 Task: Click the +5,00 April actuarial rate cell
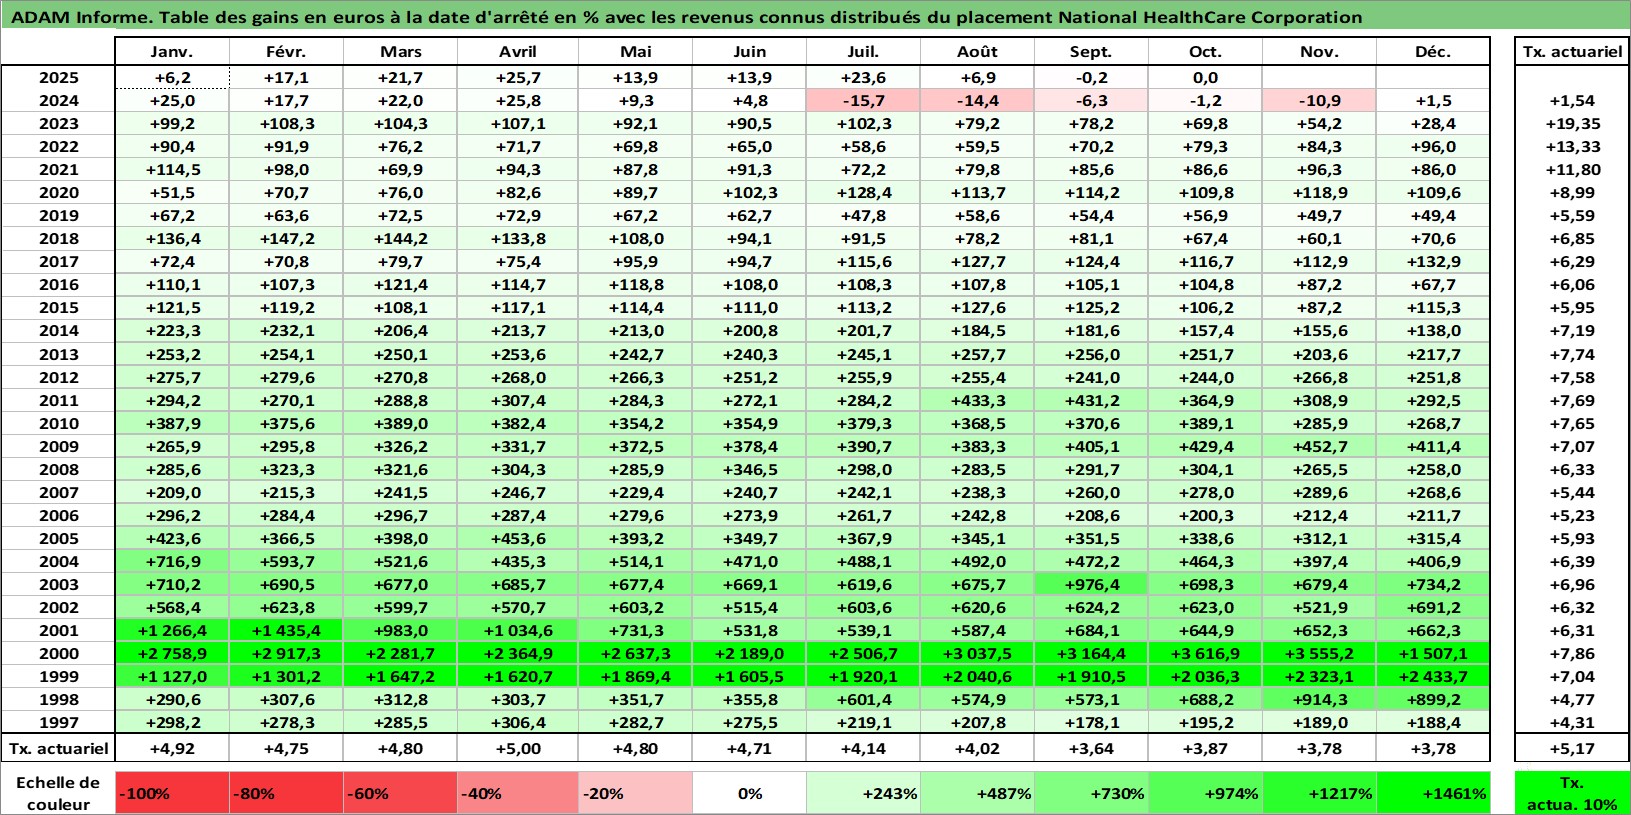pyautogui.click(x=518, y=748)
